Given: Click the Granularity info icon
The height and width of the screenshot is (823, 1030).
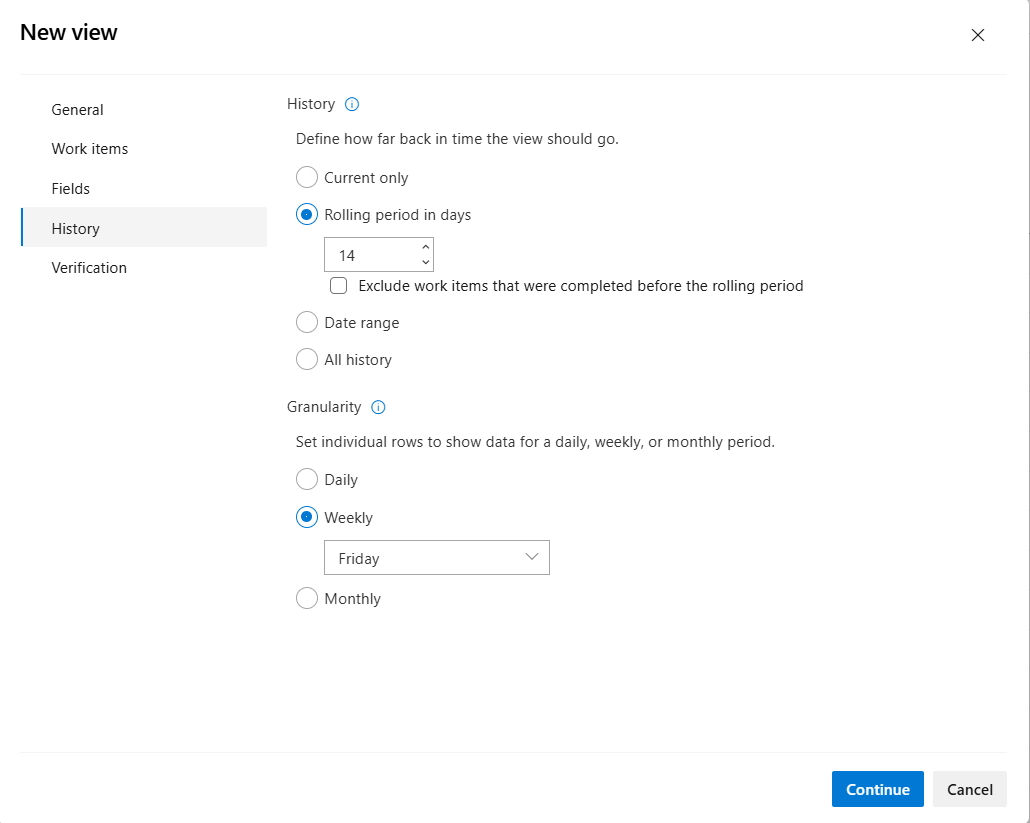Looking at the screenshot, I should 378,407.
